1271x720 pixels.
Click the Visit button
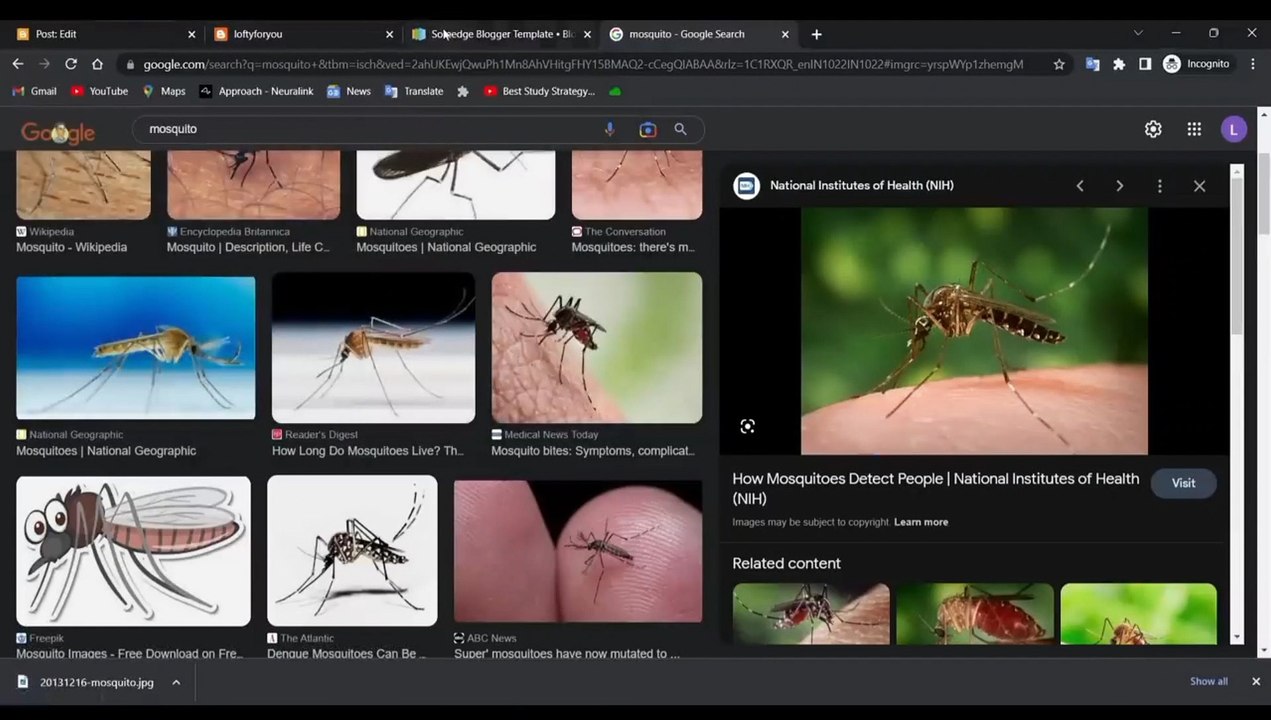point(1183,483)
